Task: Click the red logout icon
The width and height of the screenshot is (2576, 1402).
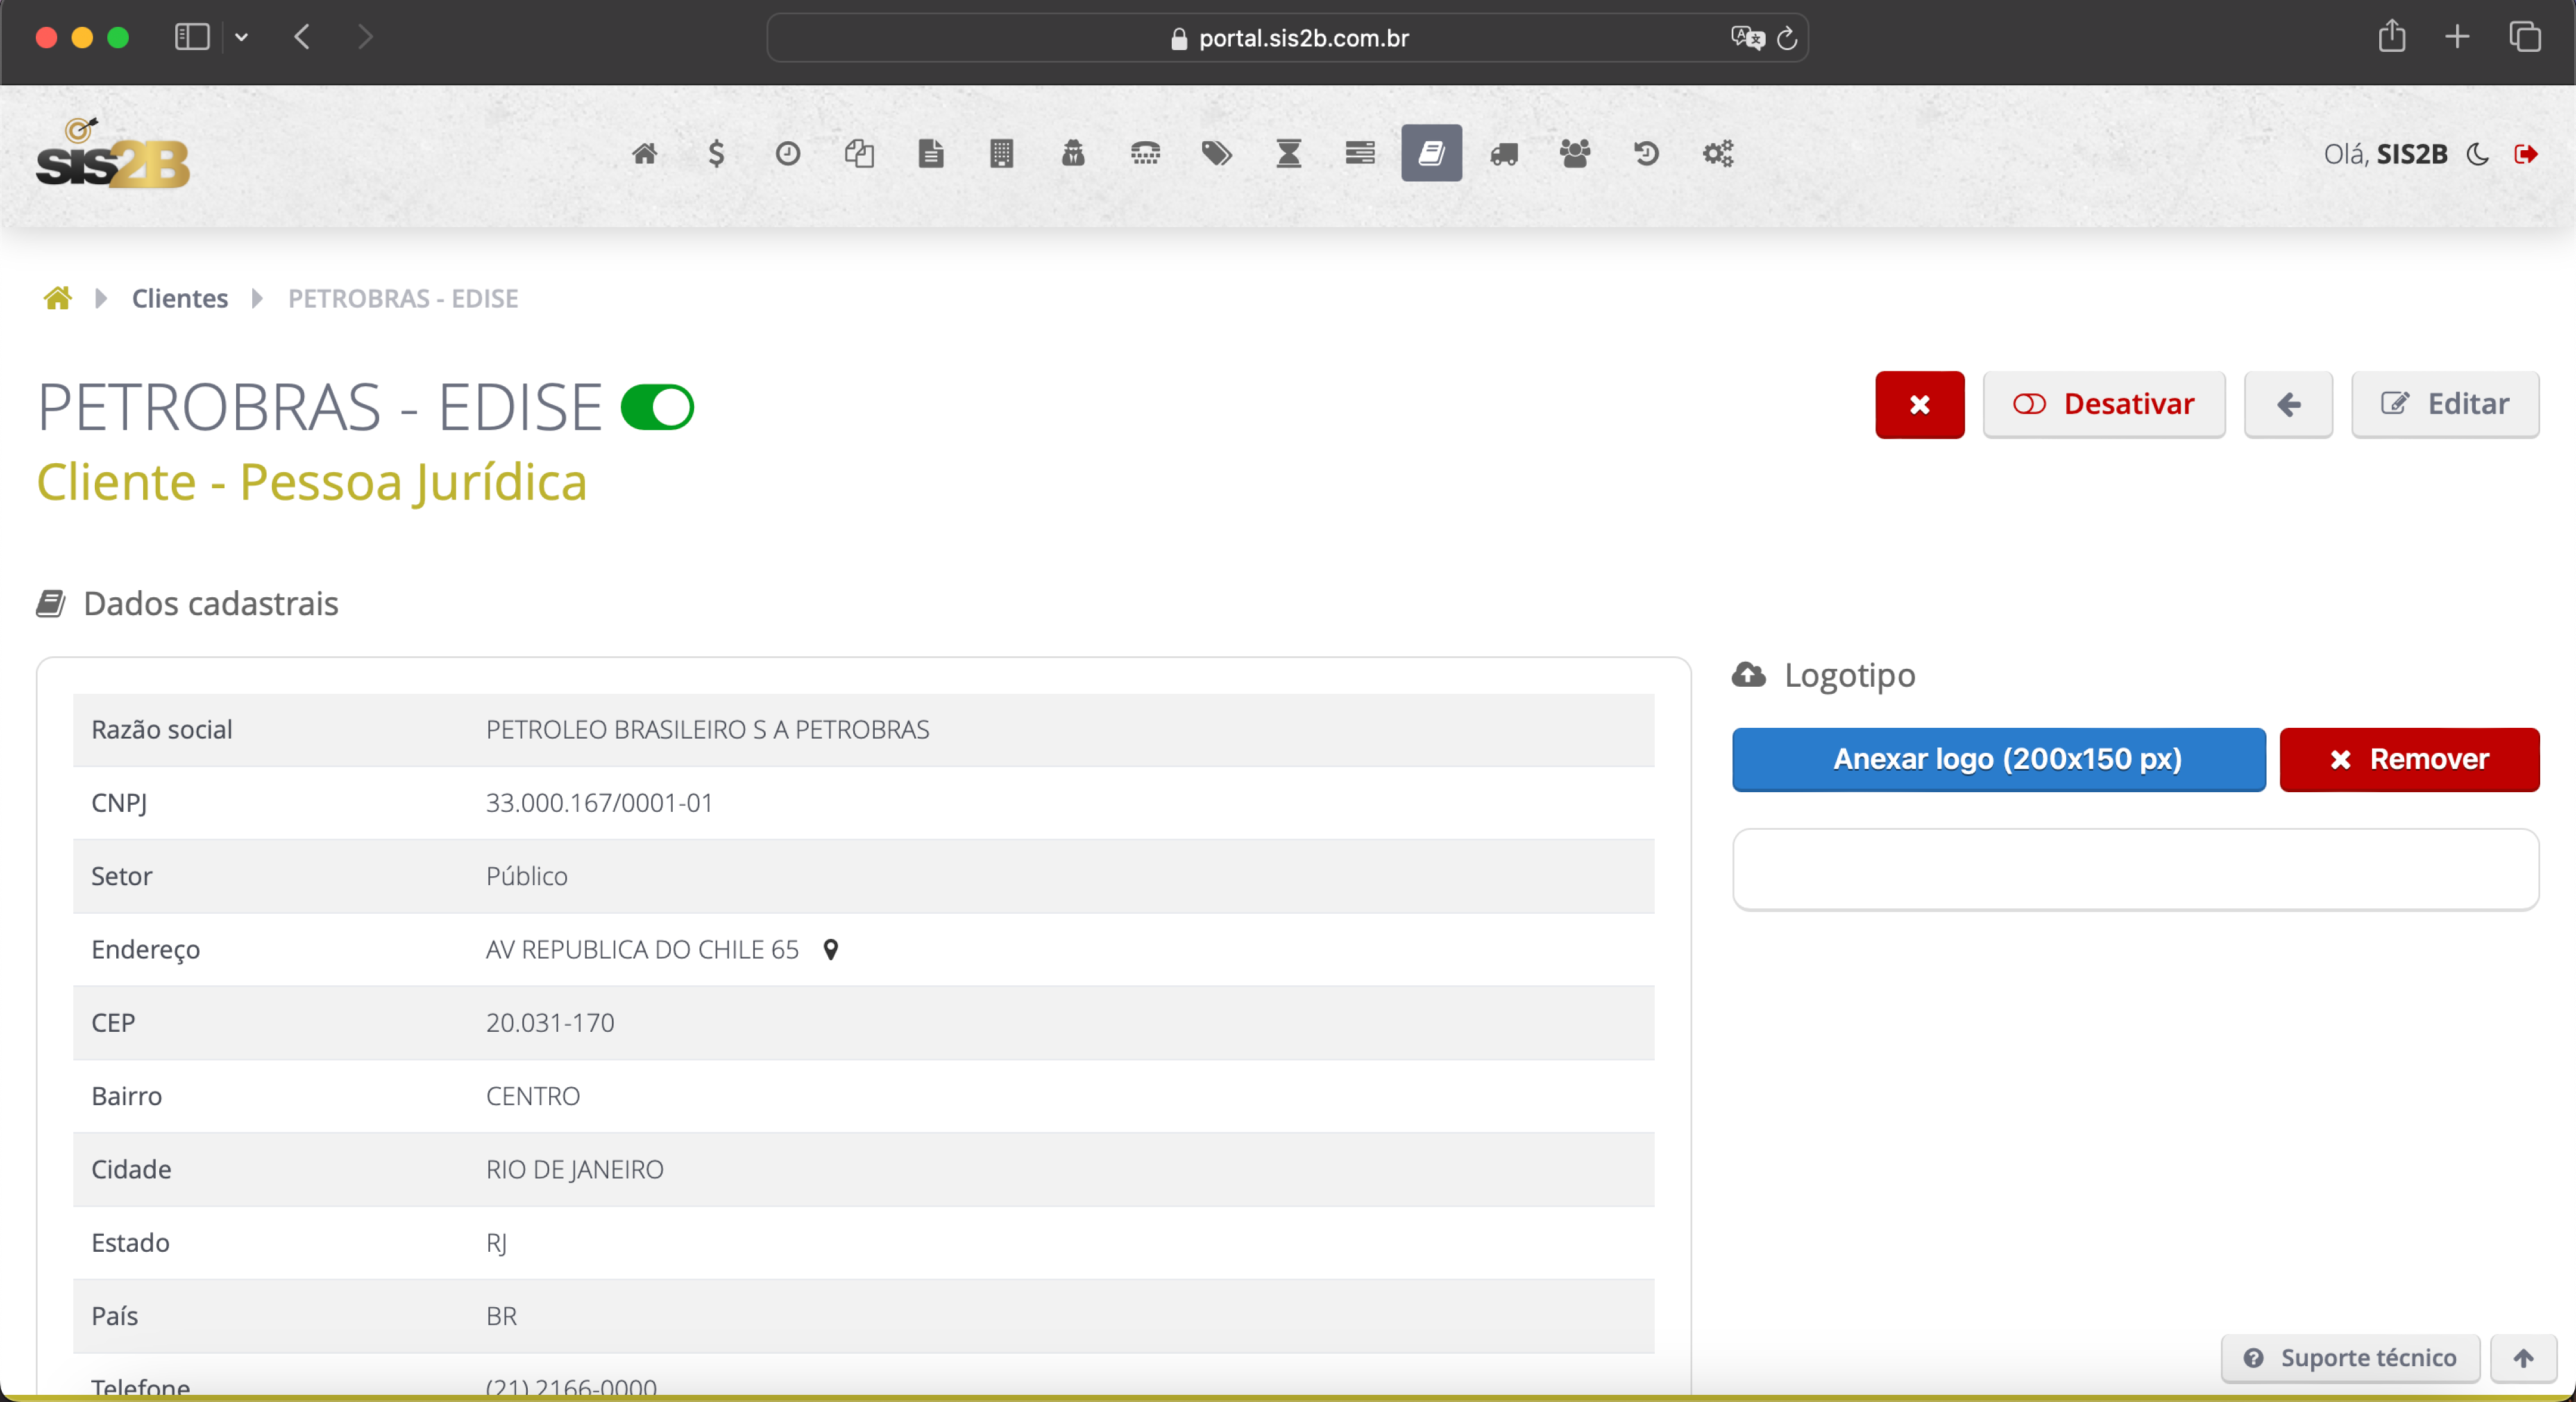Action: click(2526, 154)
